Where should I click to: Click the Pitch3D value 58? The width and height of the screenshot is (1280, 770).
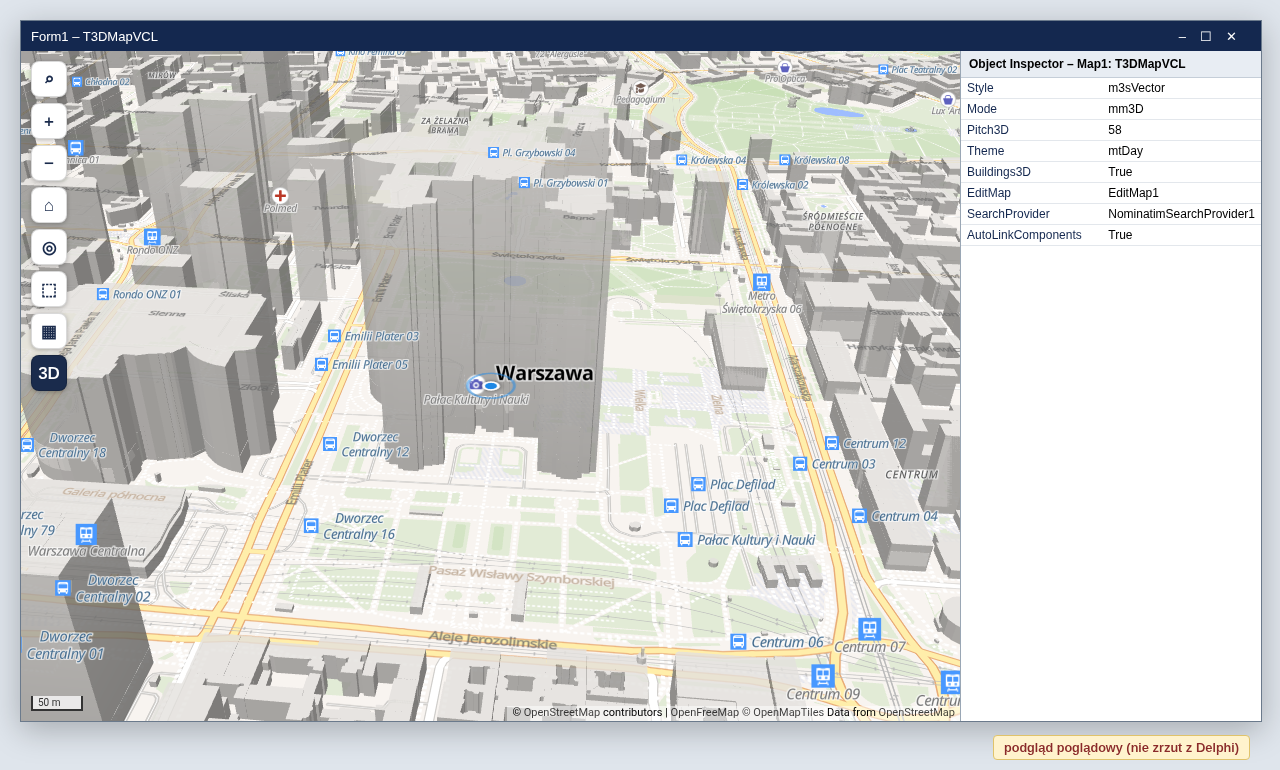1115,130
